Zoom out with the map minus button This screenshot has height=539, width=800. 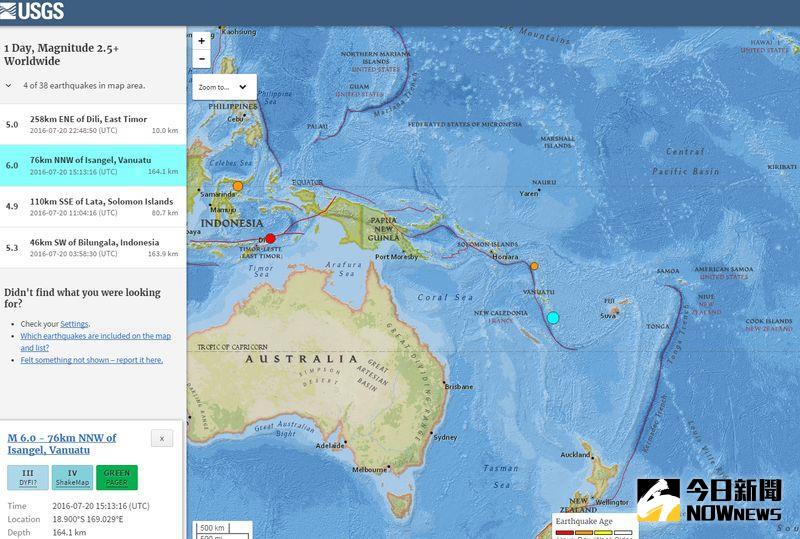click(202, 59)
